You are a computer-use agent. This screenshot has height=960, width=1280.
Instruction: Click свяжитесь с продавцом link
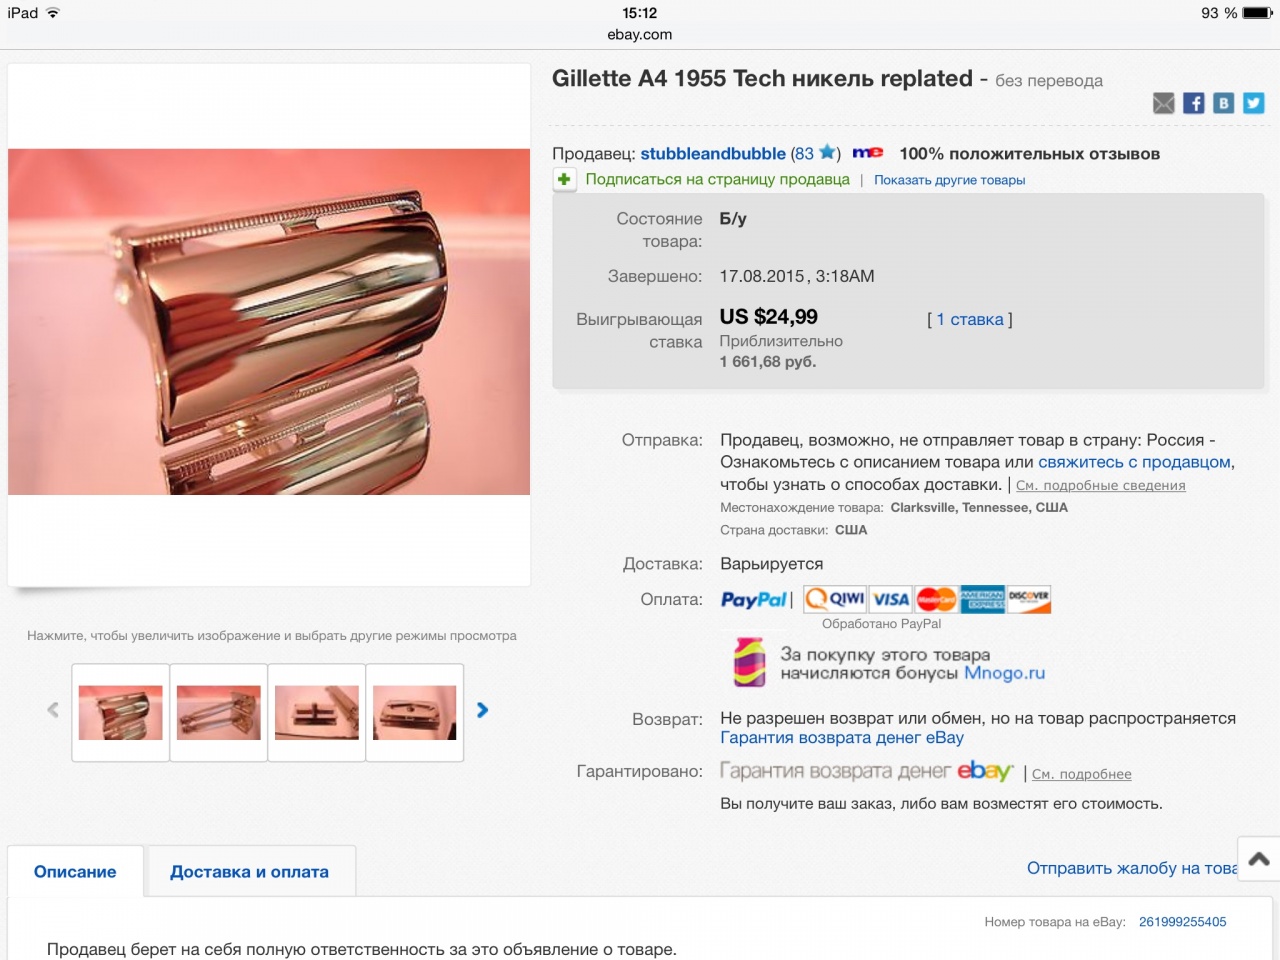coord(1134,462)
